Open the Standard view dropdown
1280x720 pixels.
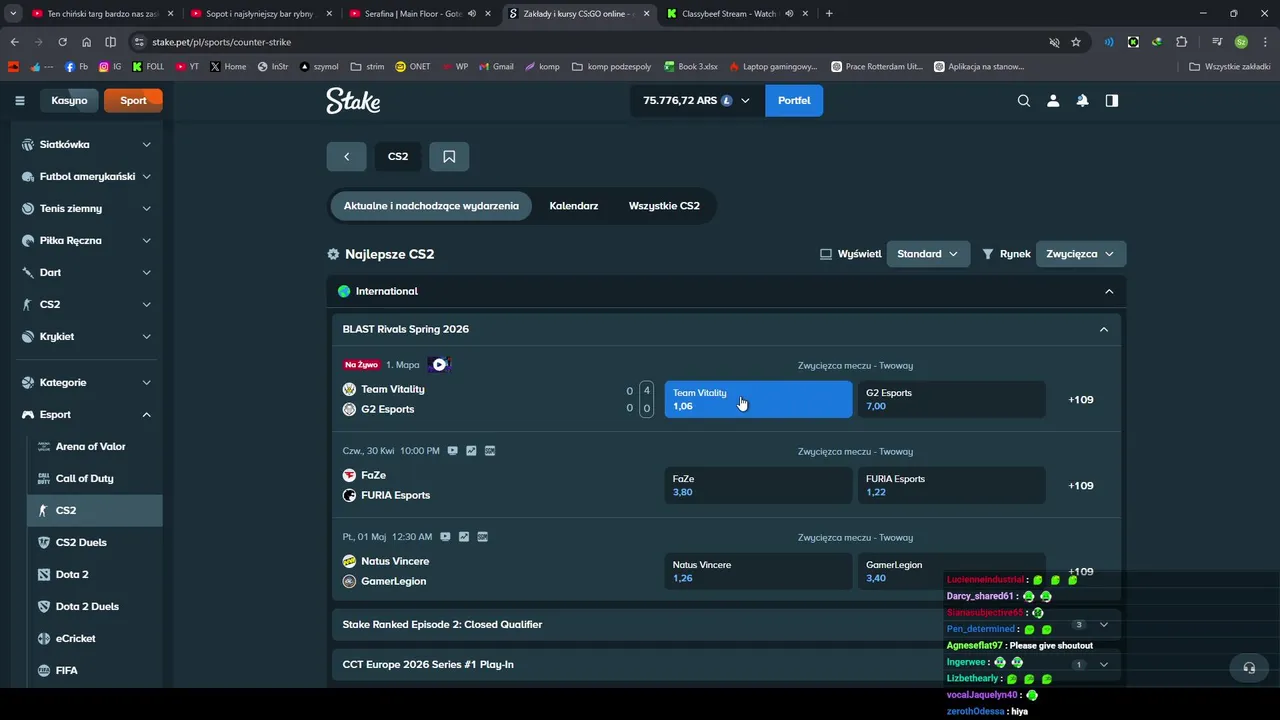[927, 254]
